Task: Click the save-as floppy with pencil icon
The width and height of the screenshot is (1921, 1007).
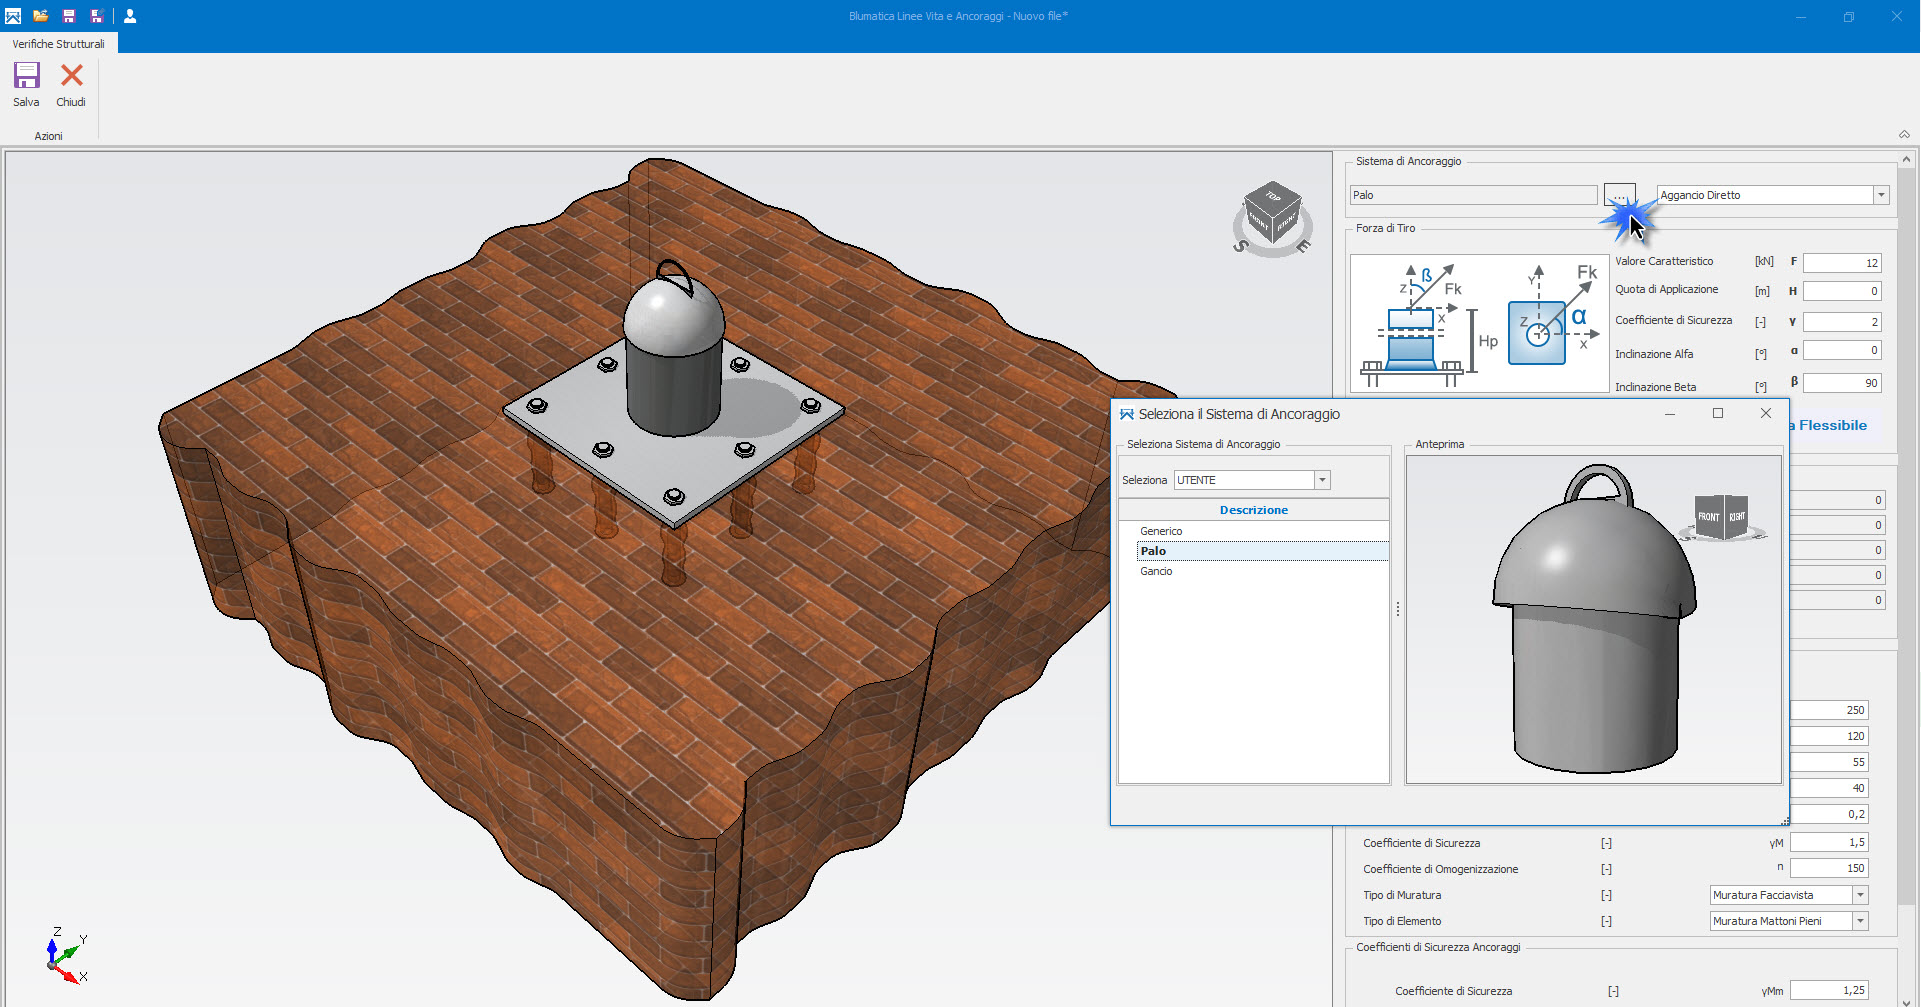Action: pyautogui.click(x=97, y=16)
